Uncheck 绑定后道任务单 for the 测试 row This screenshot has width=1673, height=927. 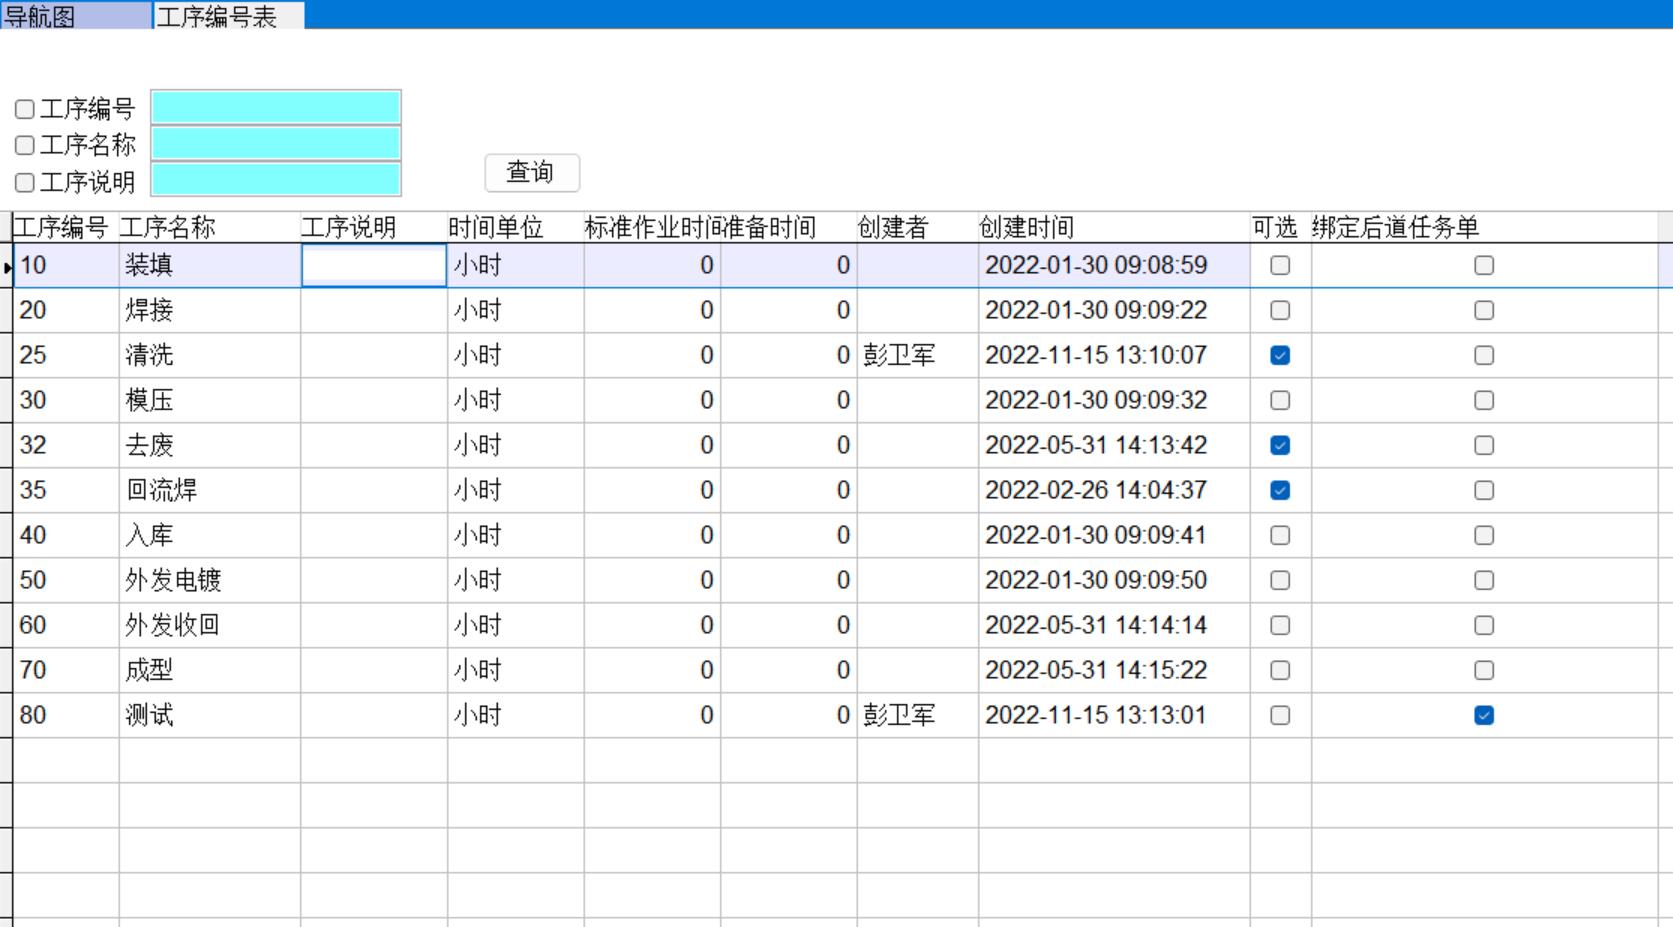tap(1484, 715)
